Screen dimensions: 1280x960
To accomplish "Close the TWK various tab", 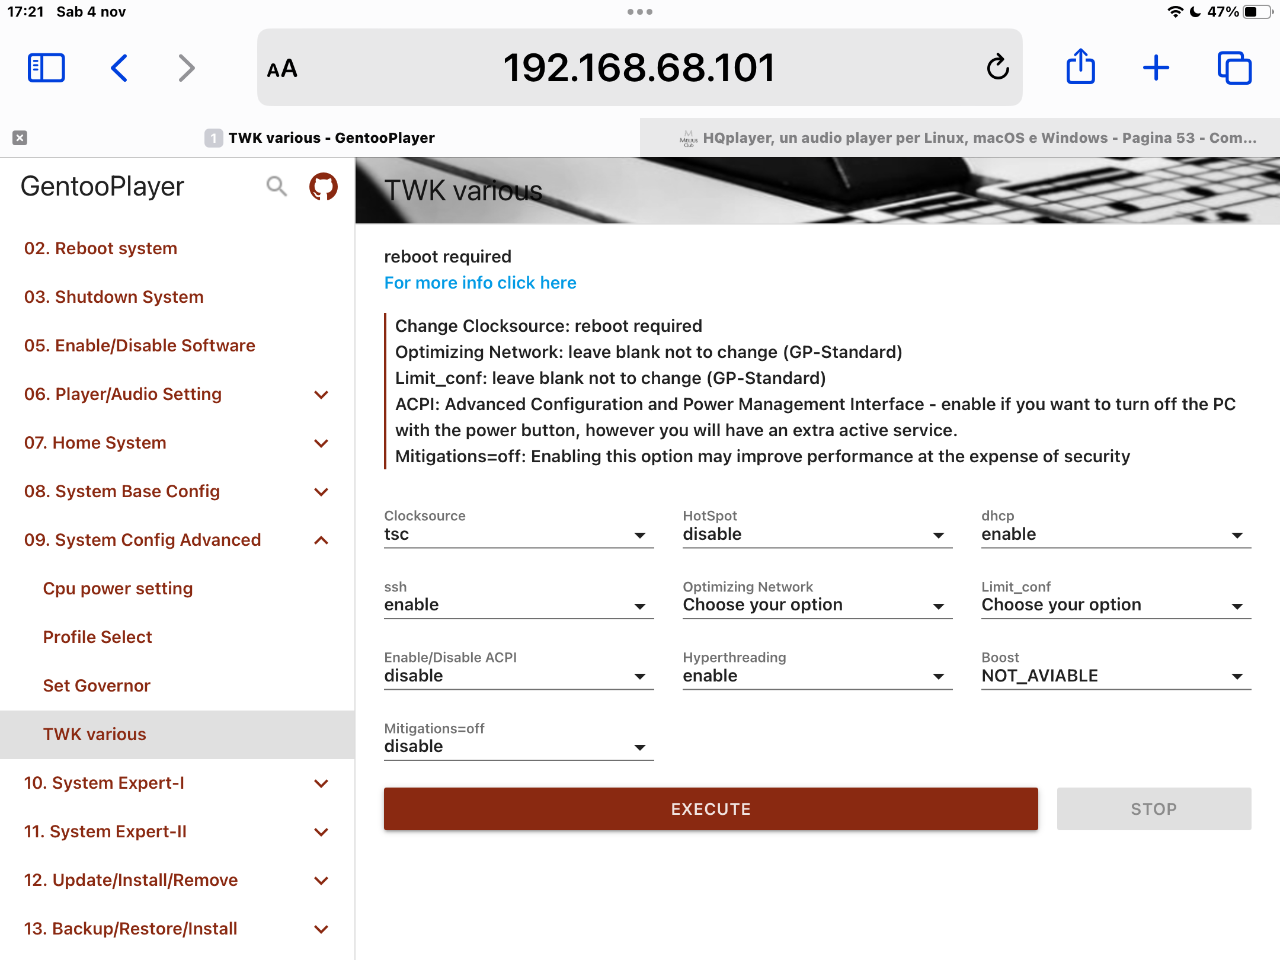I will [x=20, y=138].
